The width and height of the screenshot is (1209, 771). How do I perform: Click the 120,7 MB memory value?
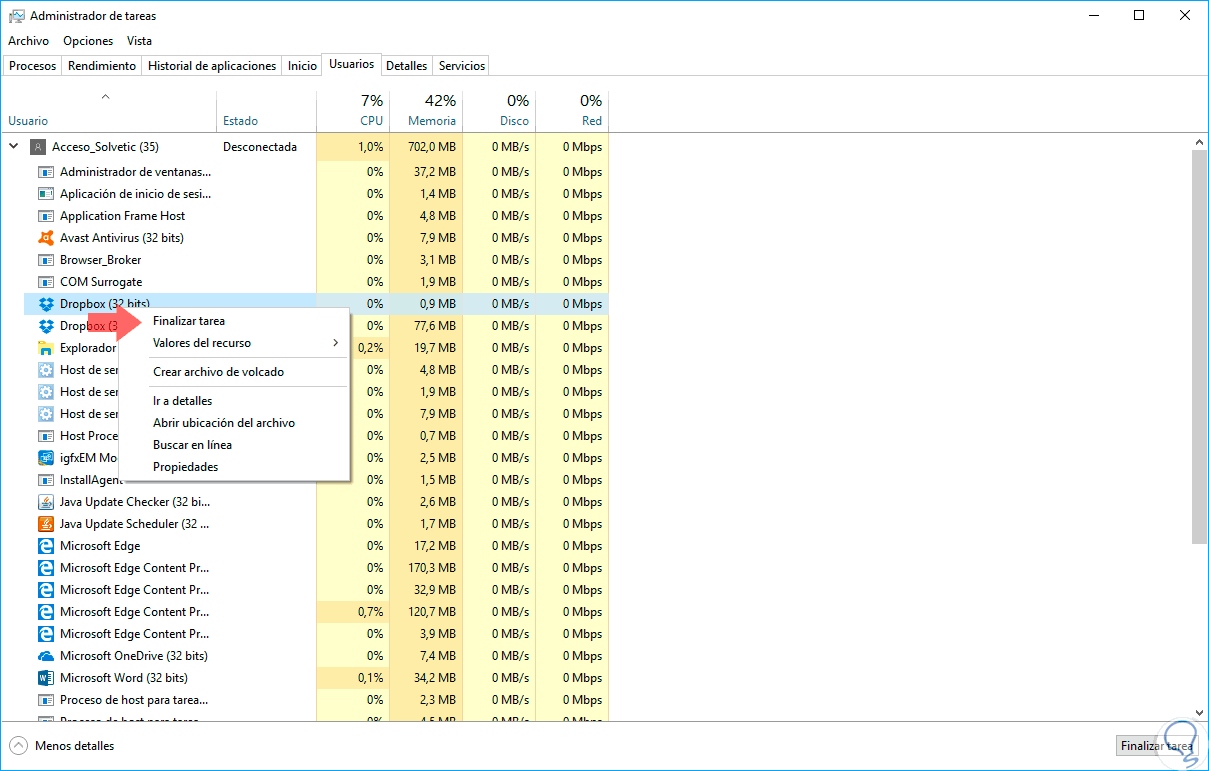tap(432, 612)
